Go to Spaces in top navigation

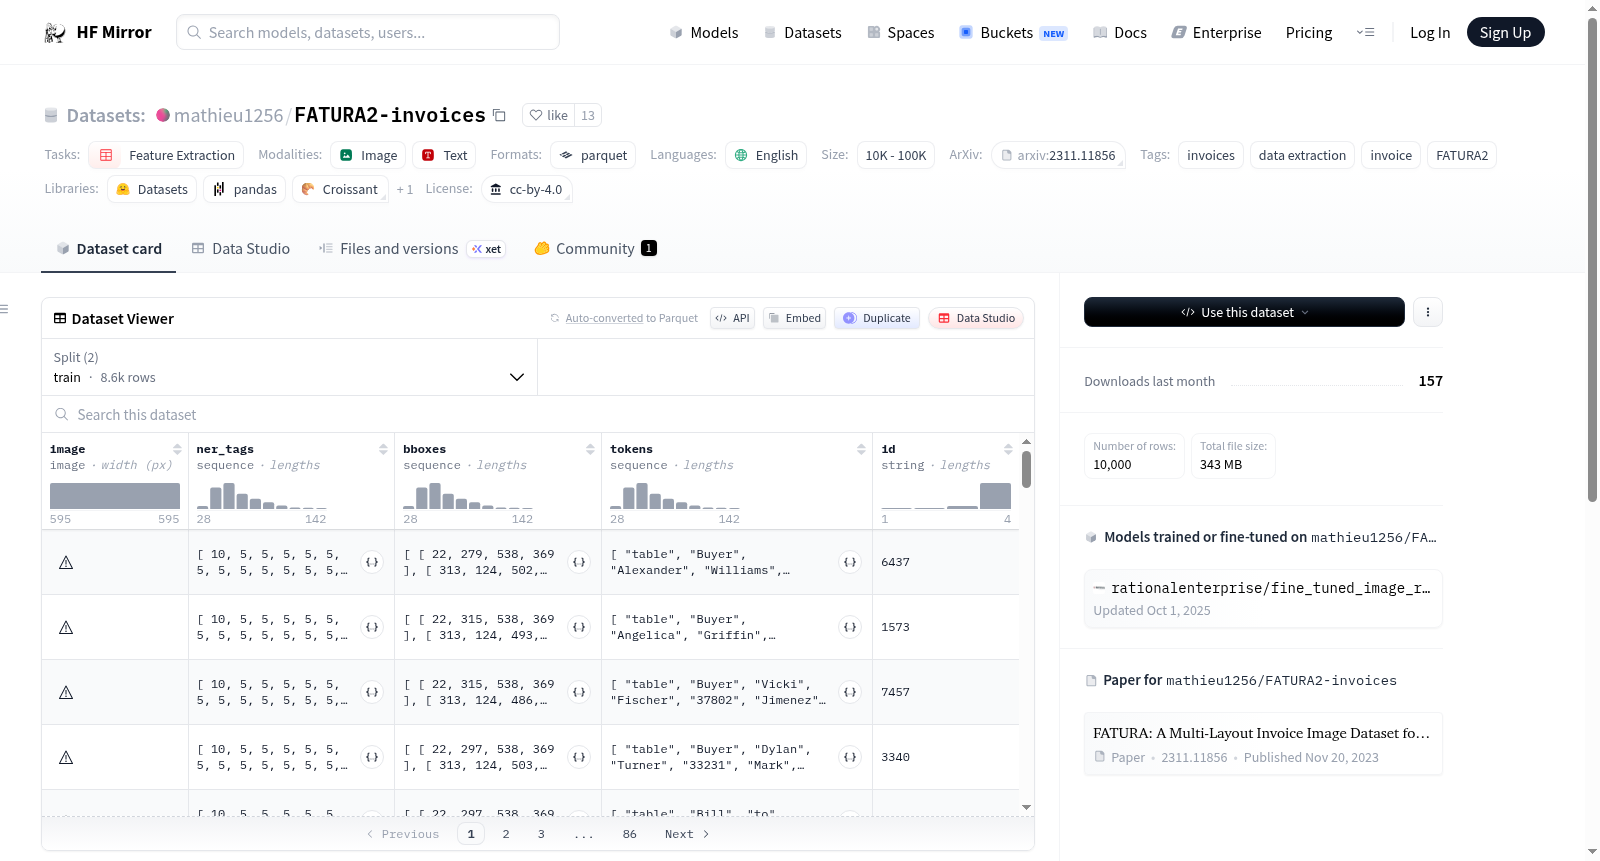[x=901, y=33]
